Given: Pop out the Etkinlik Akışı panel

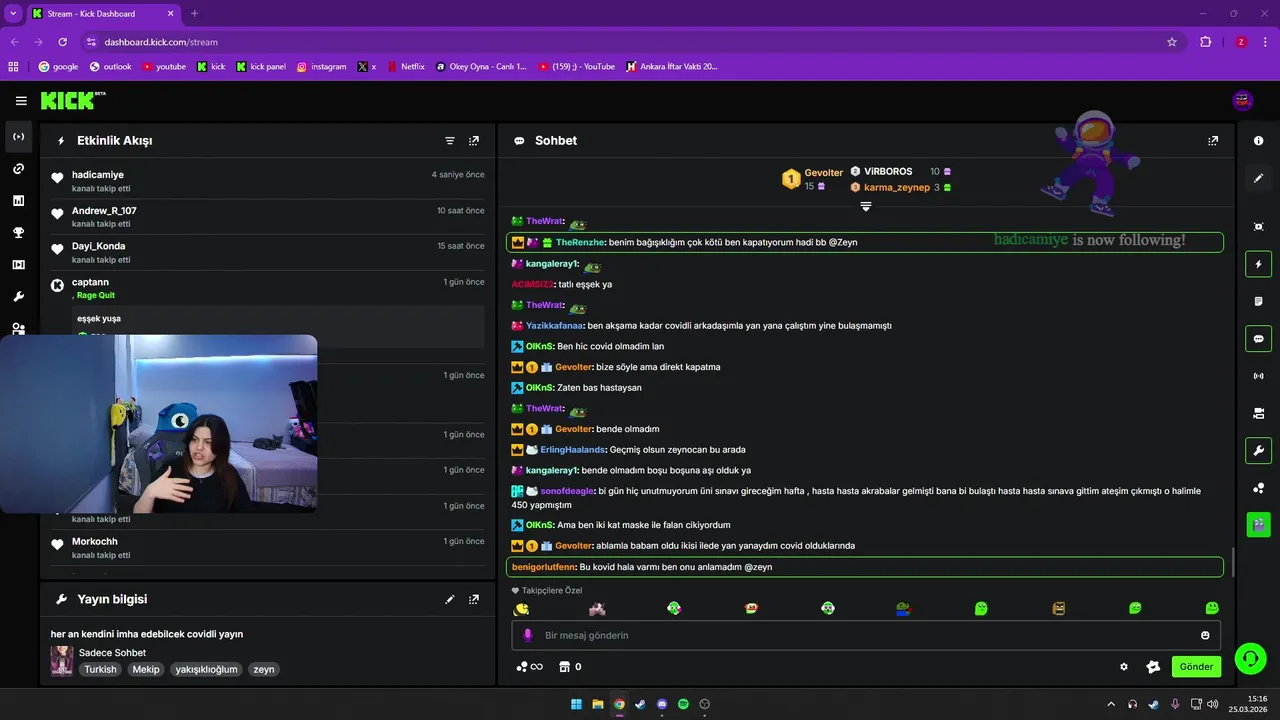Looking at the screenshot, I should tap(474, 141).
